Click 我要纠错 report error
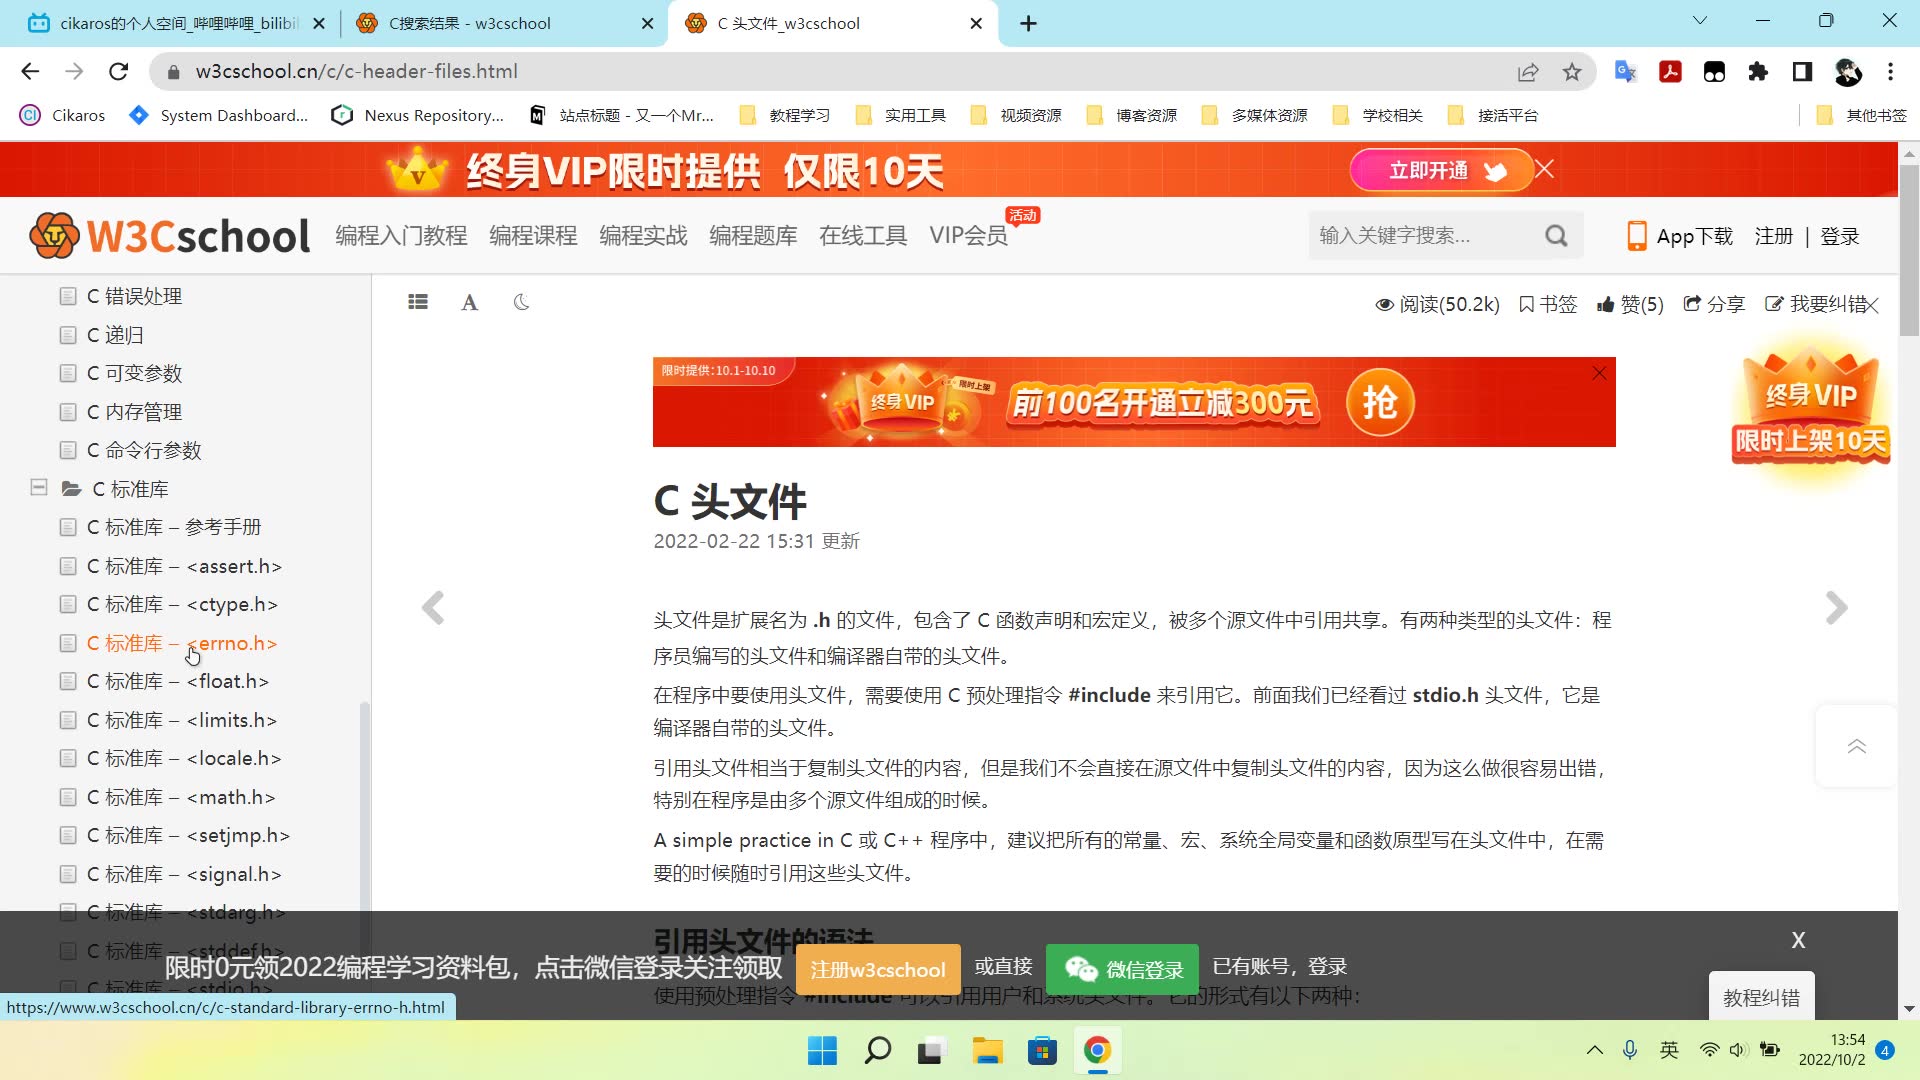 [1815, 304]
